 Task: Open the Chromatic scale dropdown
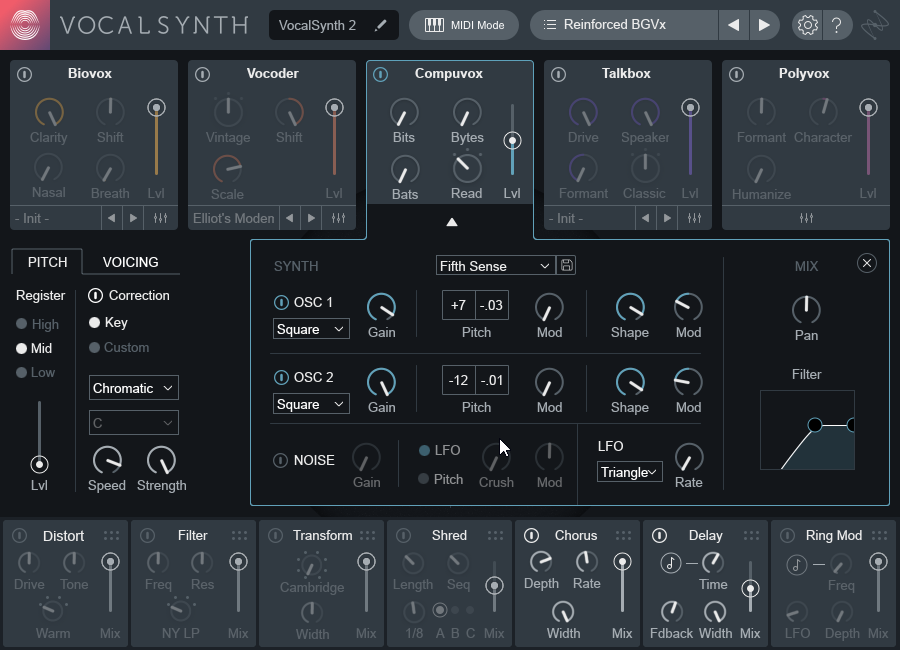click(x=134, y=388)
